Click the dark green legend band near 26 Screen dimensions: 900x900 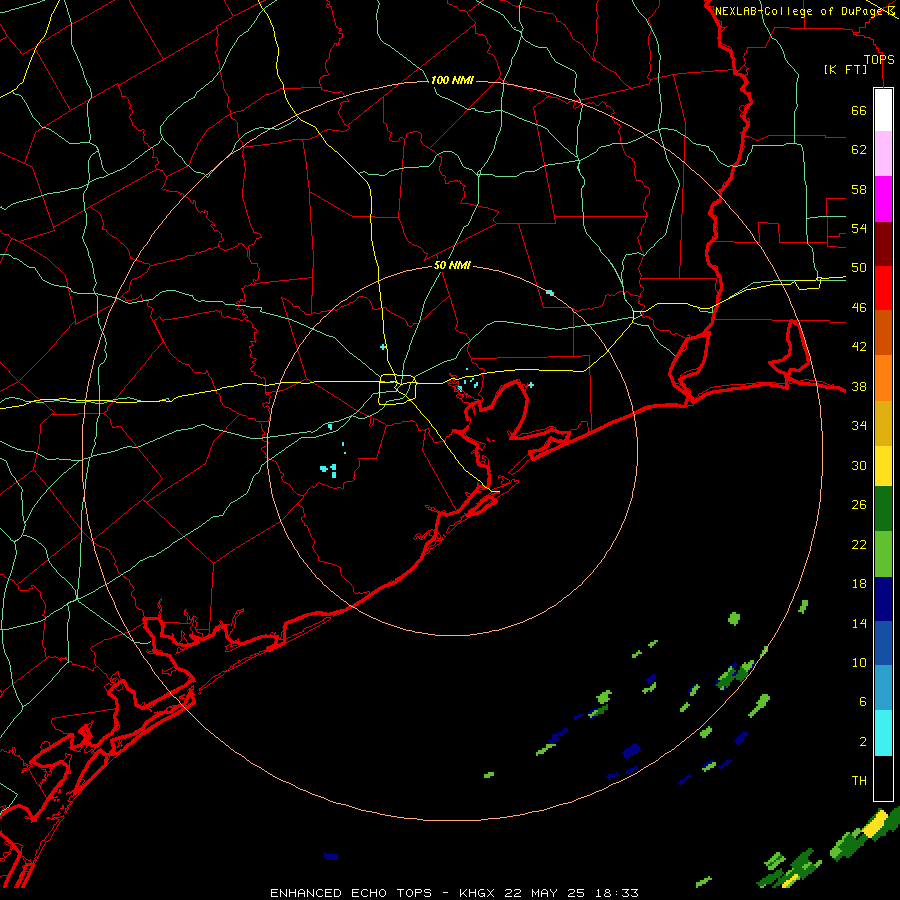(883, 509)
